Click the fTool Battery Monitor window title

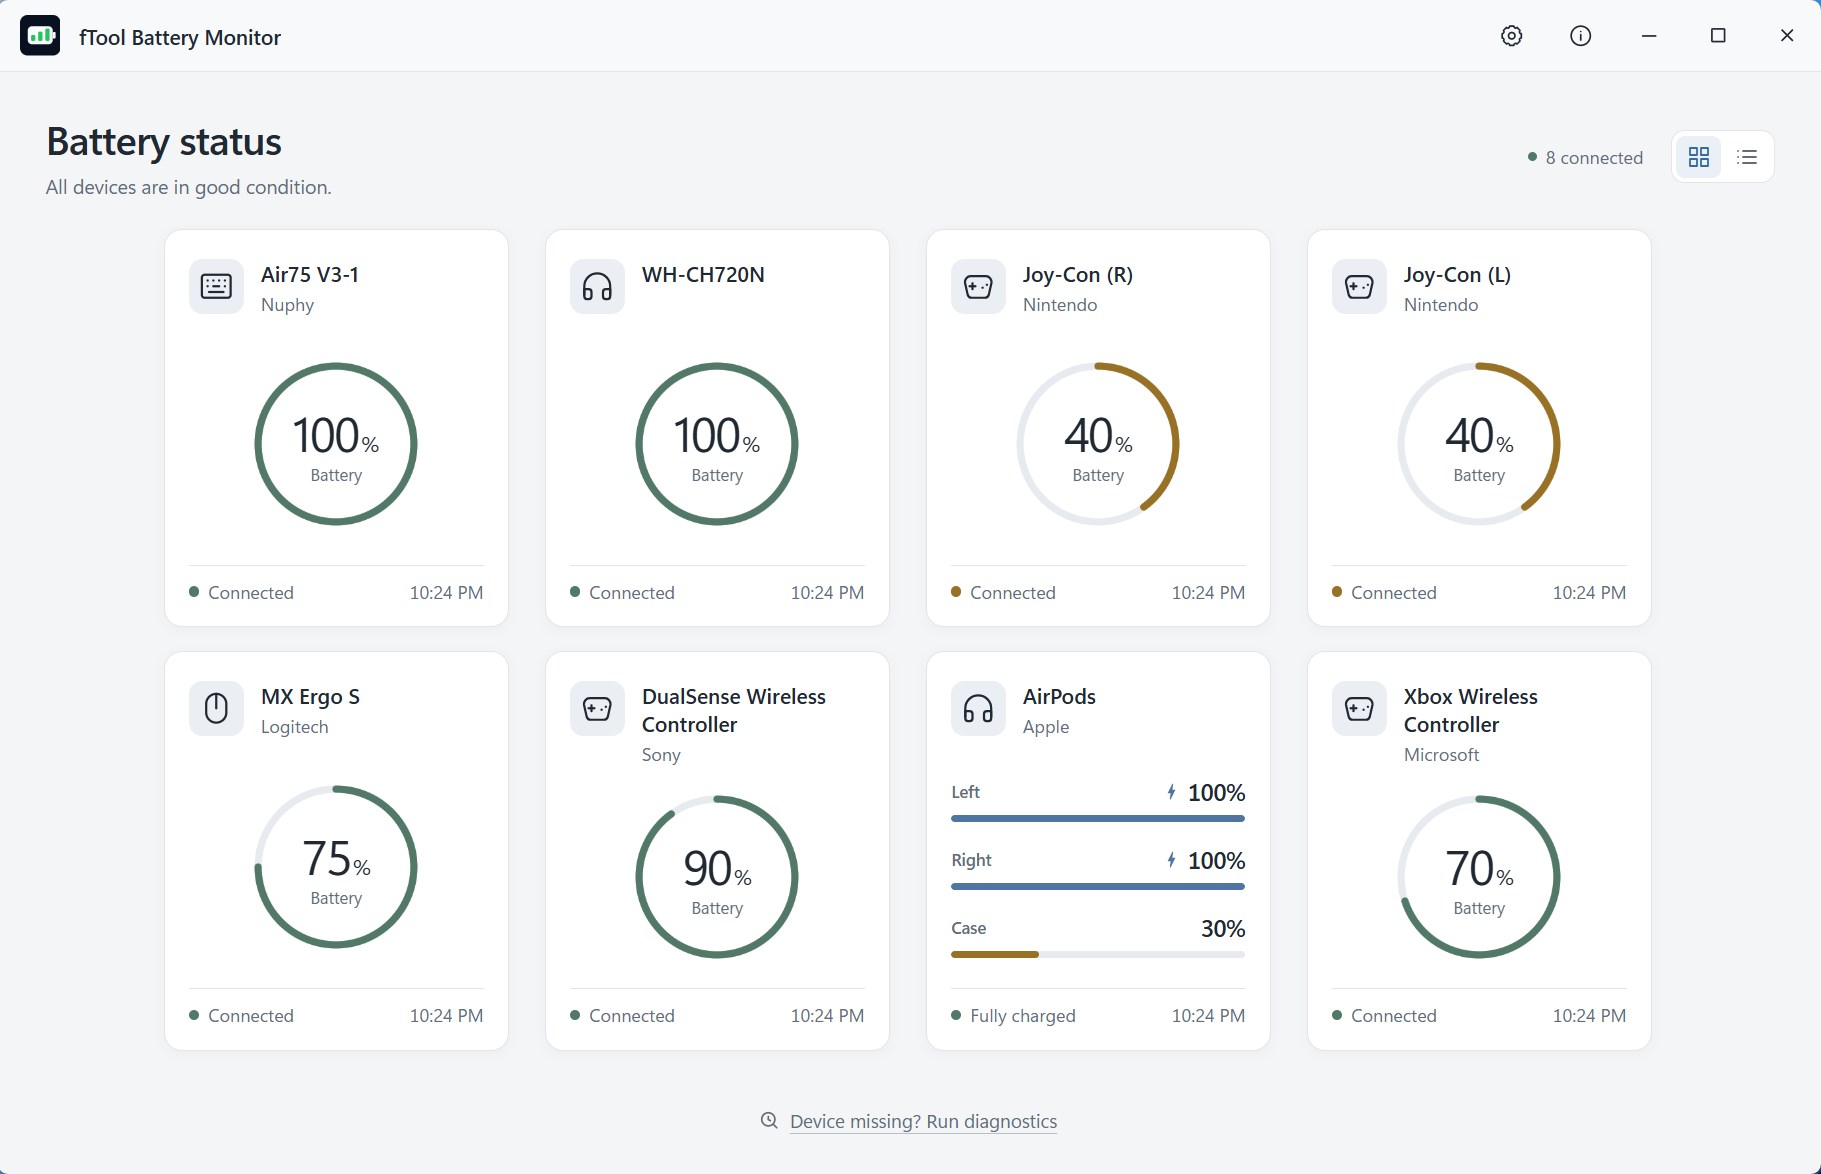click(x=180, y=38)
